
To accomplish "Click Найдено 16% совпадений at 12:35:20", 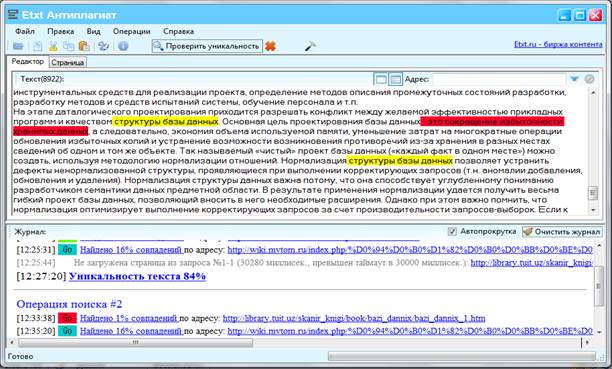I will pyautogui.click(x=131, y=331).
